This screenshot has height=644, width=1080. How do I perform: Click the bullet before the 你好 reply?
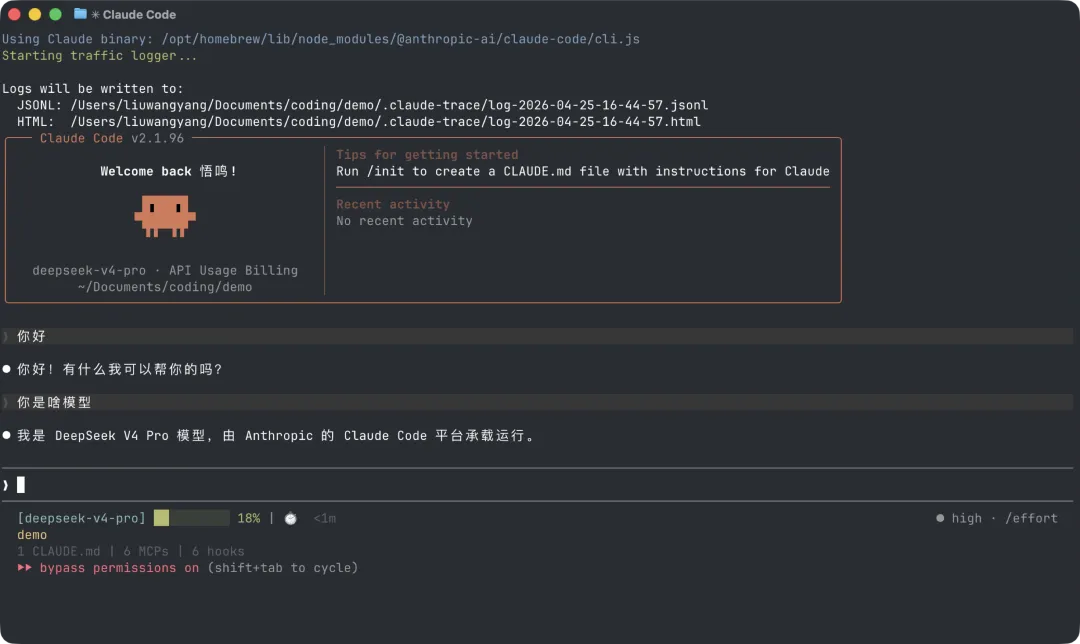click(6, 369)
